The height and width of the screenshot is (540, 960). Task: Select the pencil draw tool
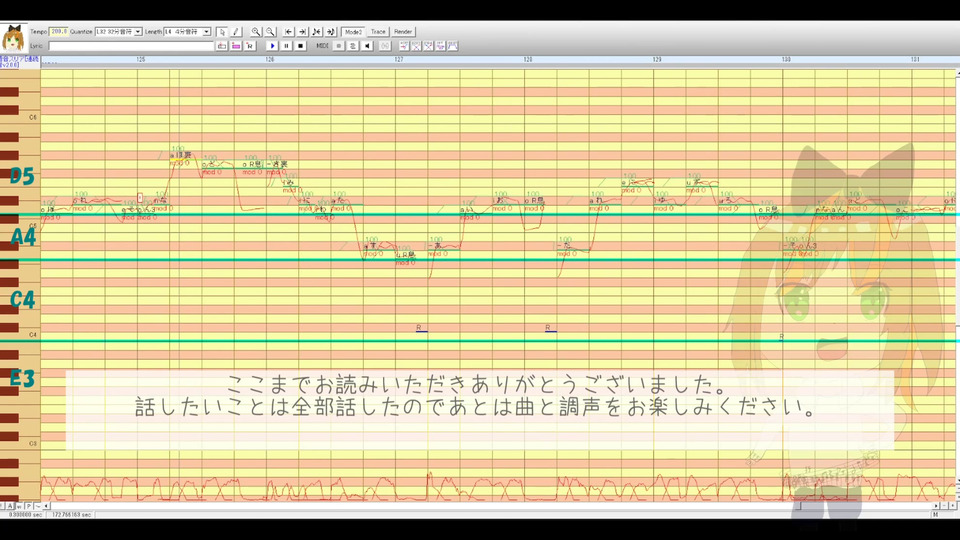point(236,32)
